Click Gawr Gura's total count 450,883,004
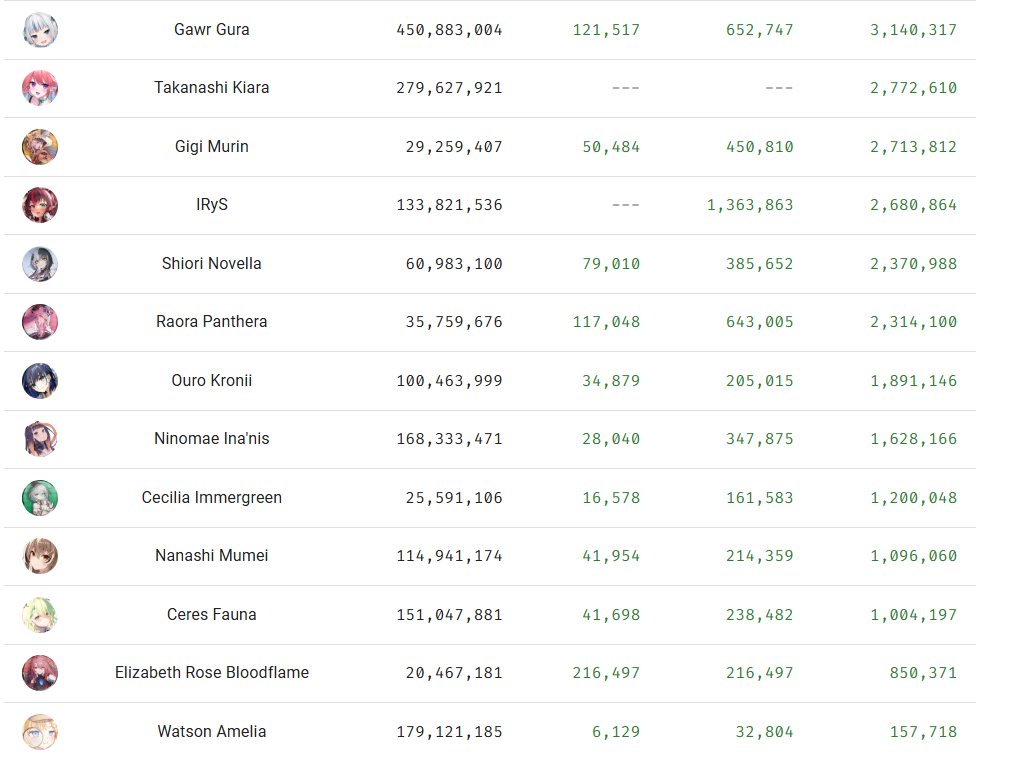This screenshot has width=1016, height=767. coord(449,30)
